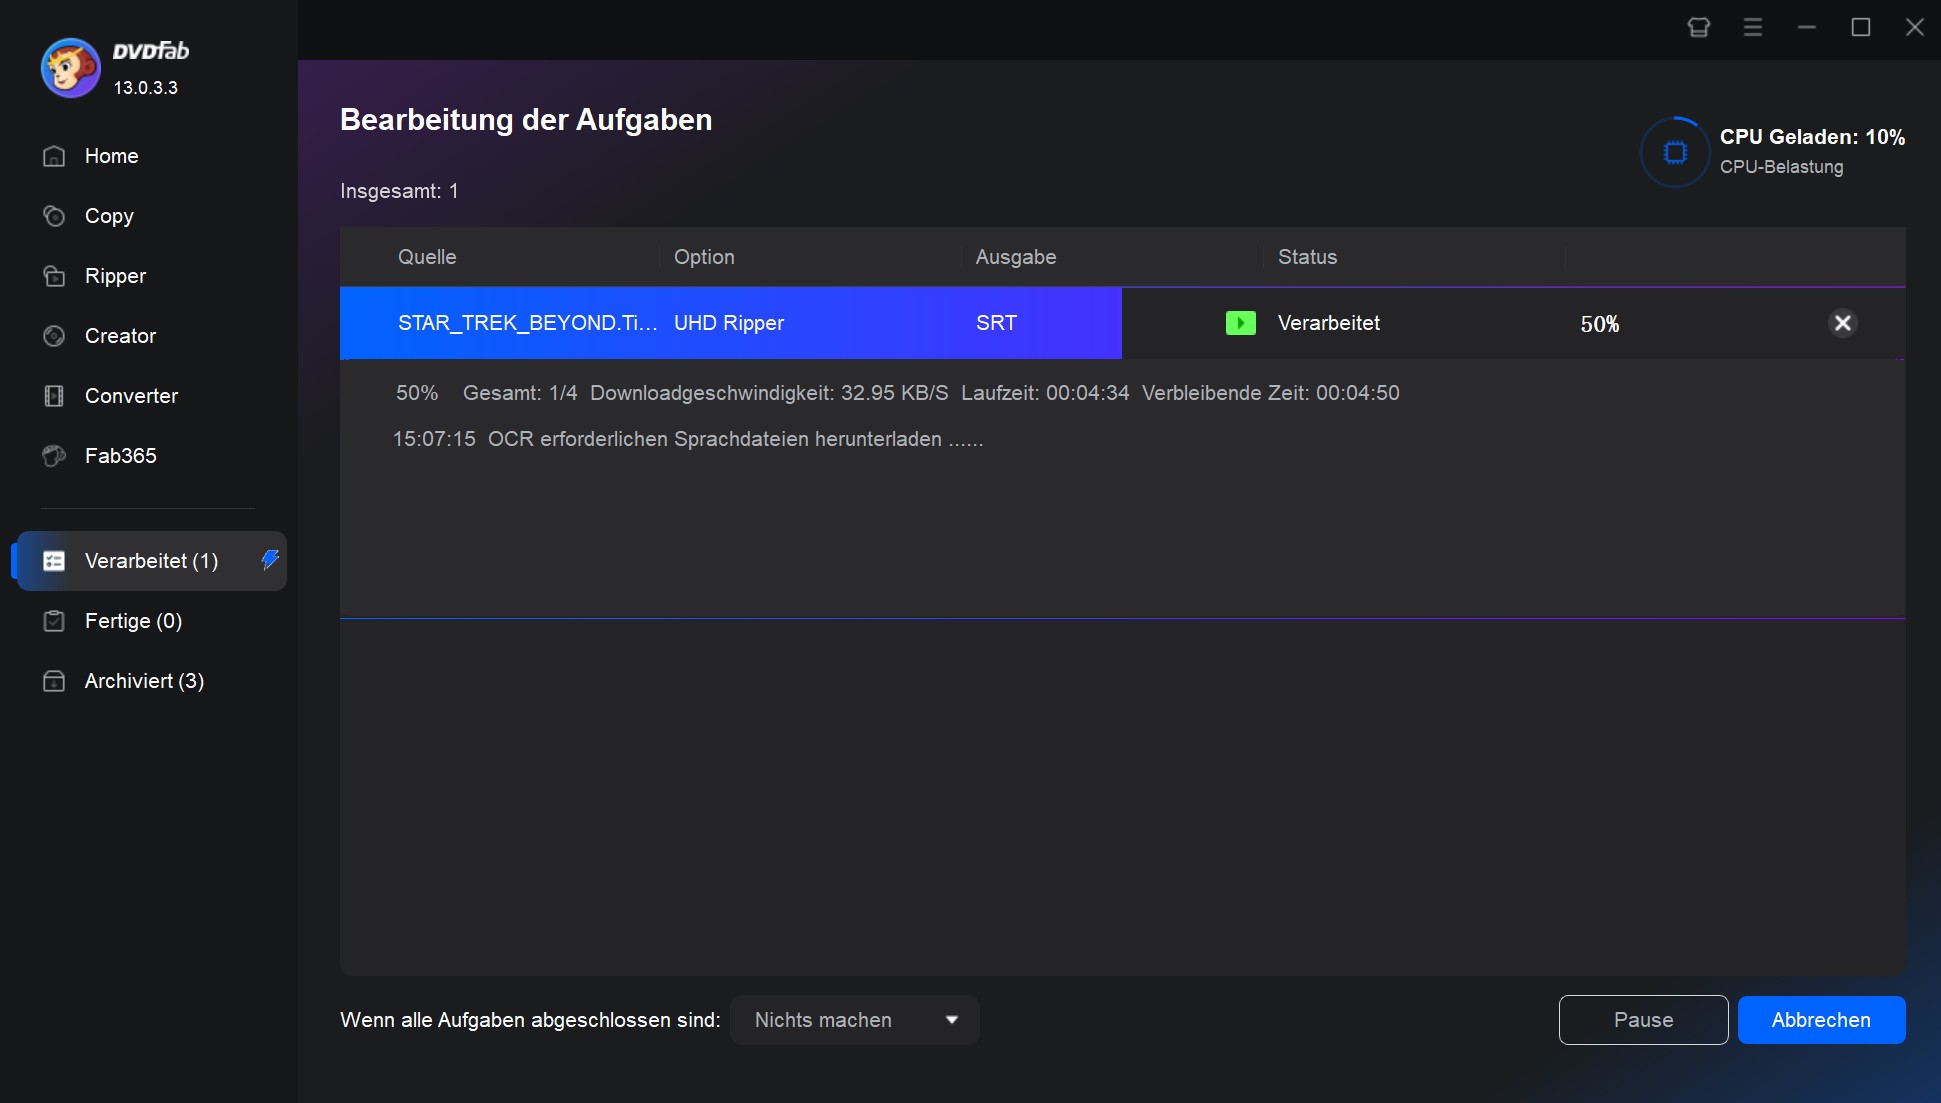This screenshot has height=1103, width=1941.
Task: Click the Fertige clipboard icon
Action: click(x=54, y=621)
